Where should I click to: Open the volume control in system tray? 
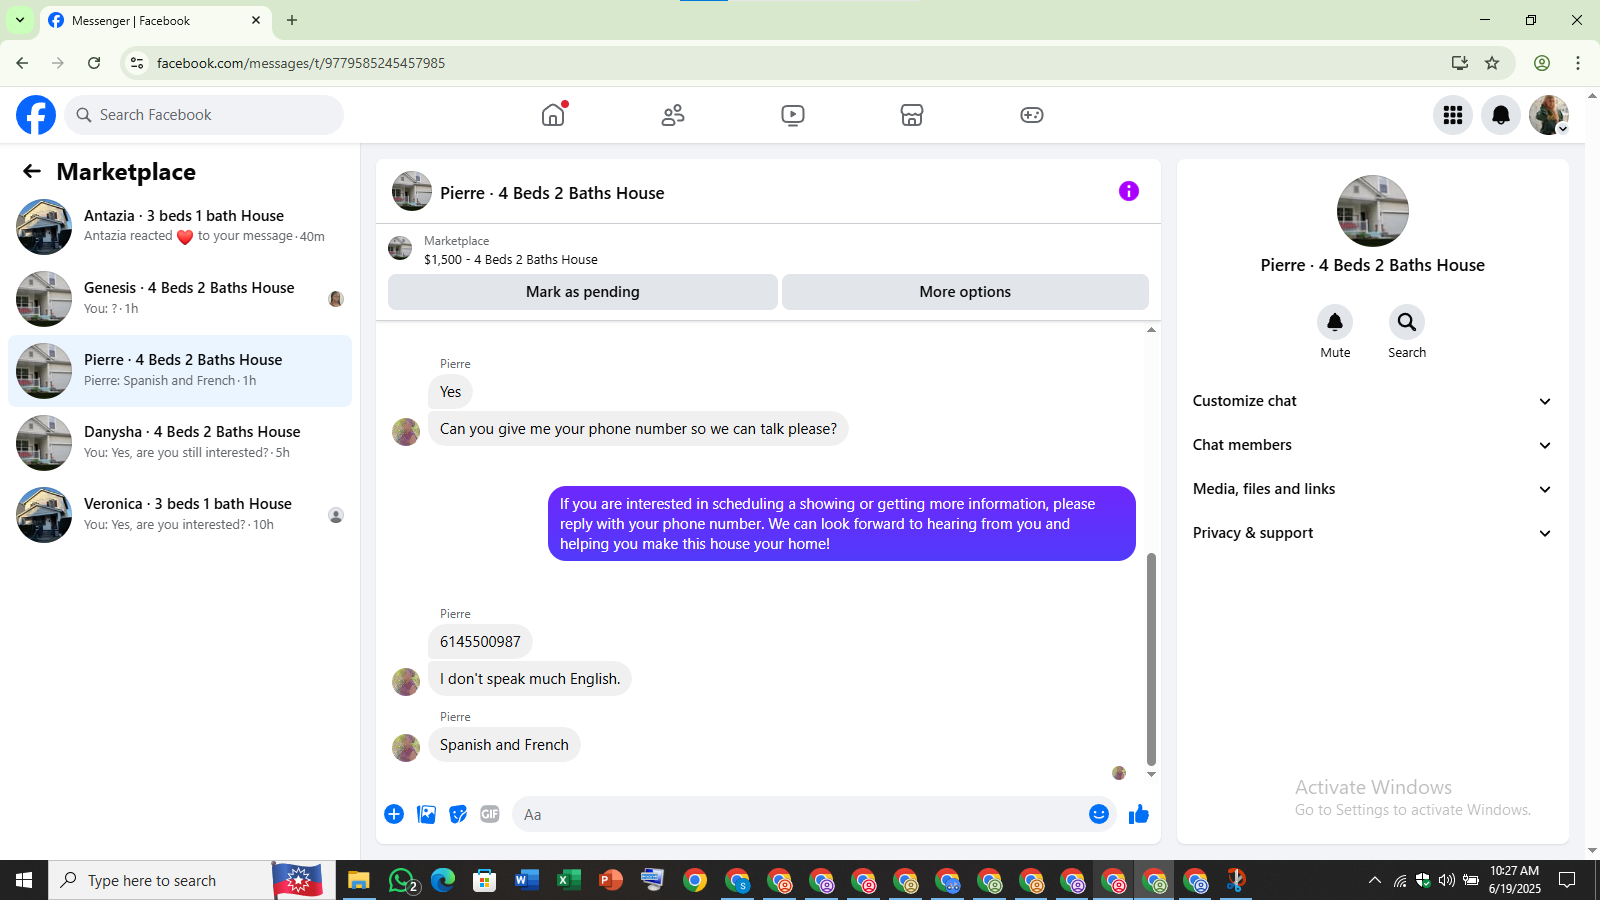click(1447, 880)
